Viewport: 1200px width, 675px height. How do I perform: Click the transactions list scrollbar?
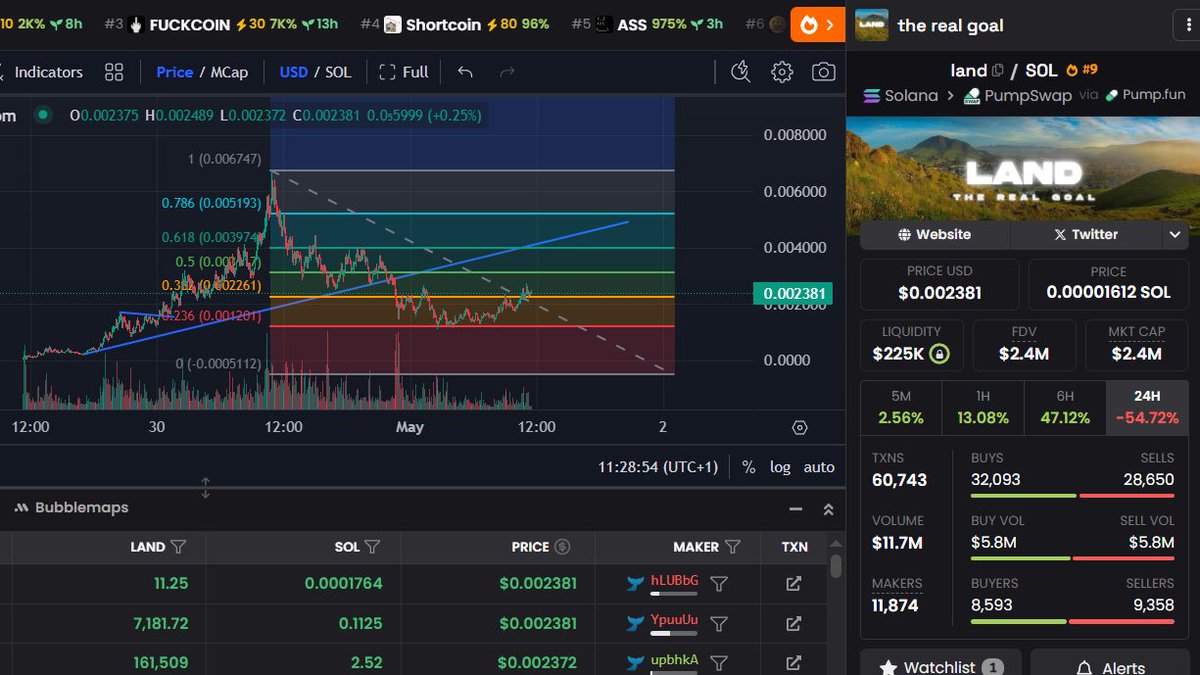tap(836, 567)
